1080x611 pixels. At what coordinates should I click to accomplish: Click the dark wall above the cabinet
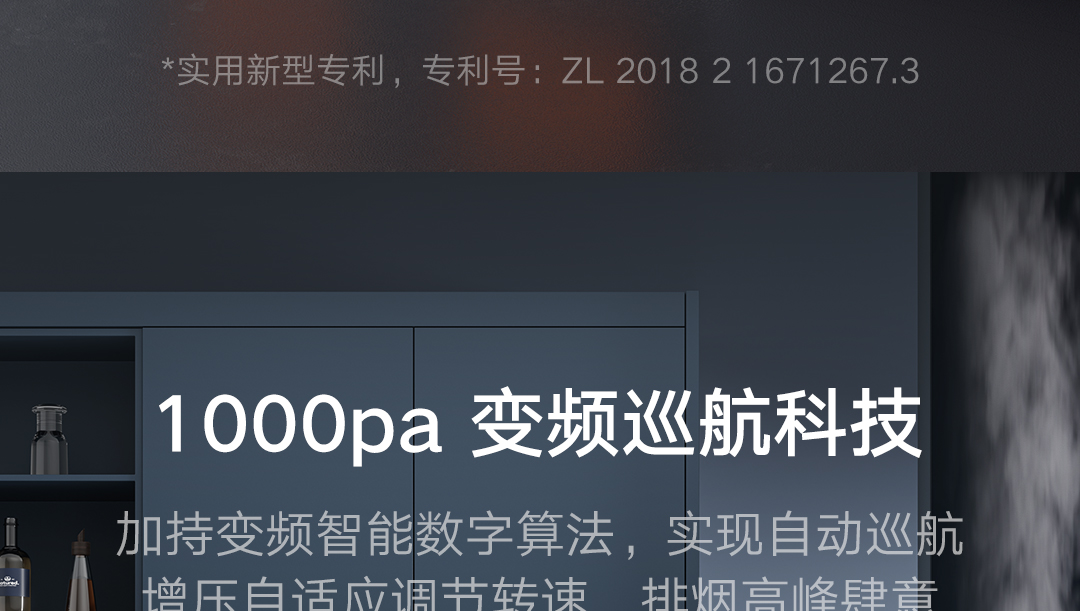coord(455,231)
